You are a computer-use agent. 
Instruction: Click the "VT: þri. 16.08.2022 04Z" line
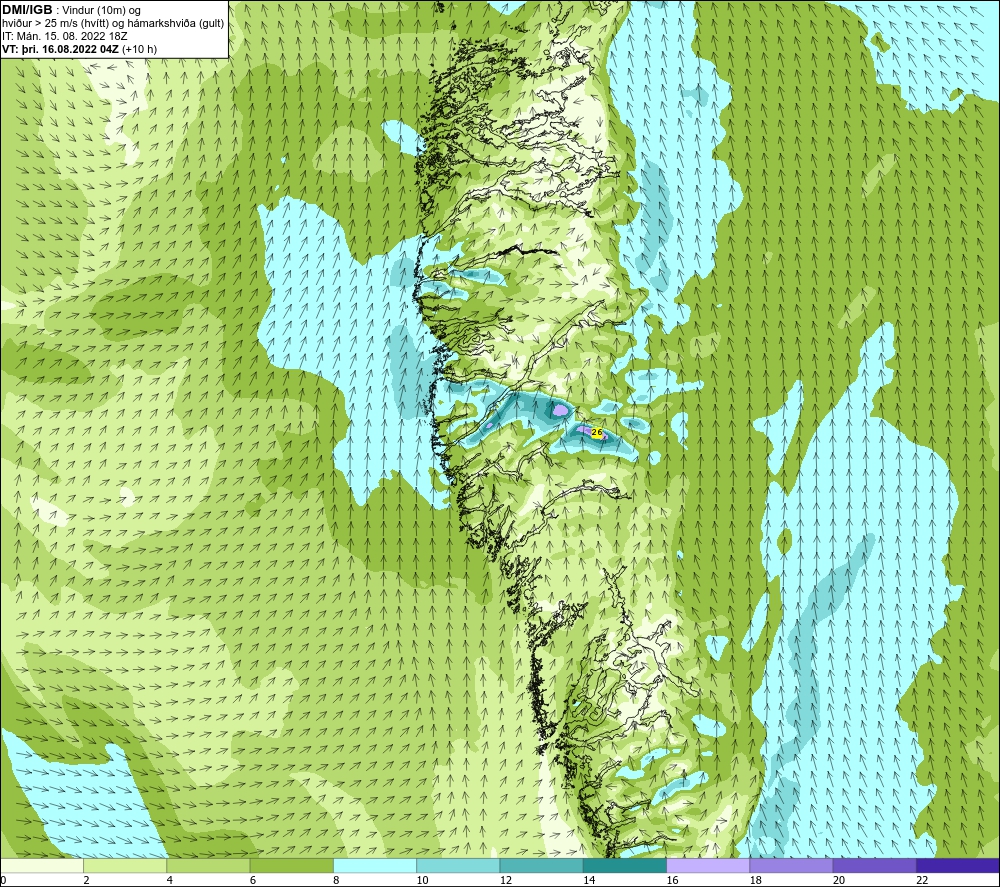click(x=60, y=48)
